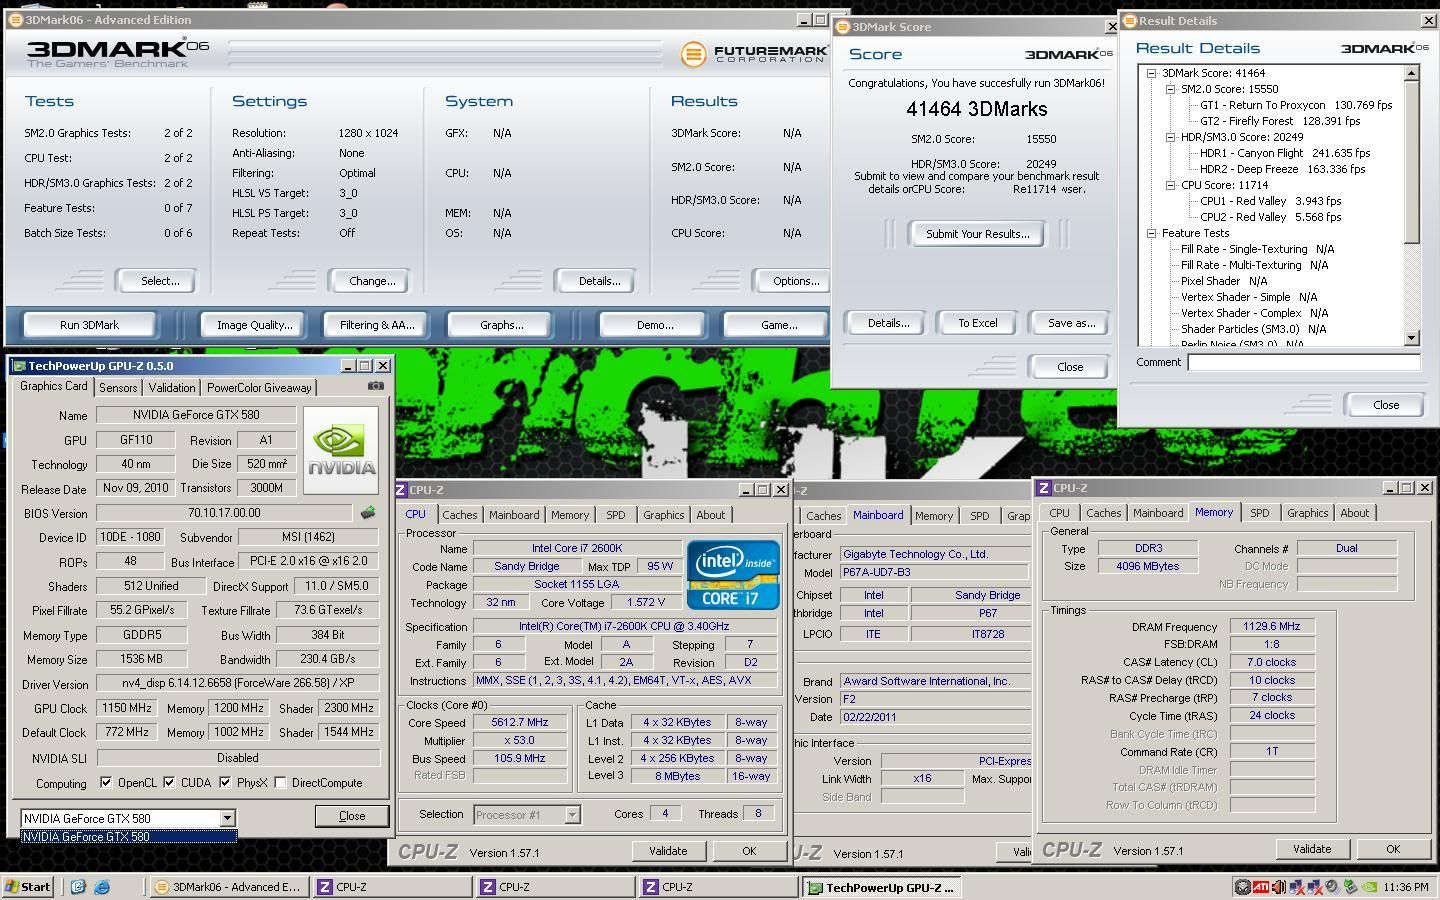Click the ATI icon in the system tray
The image size is (1440, 900).
[x=1261, y=886]
